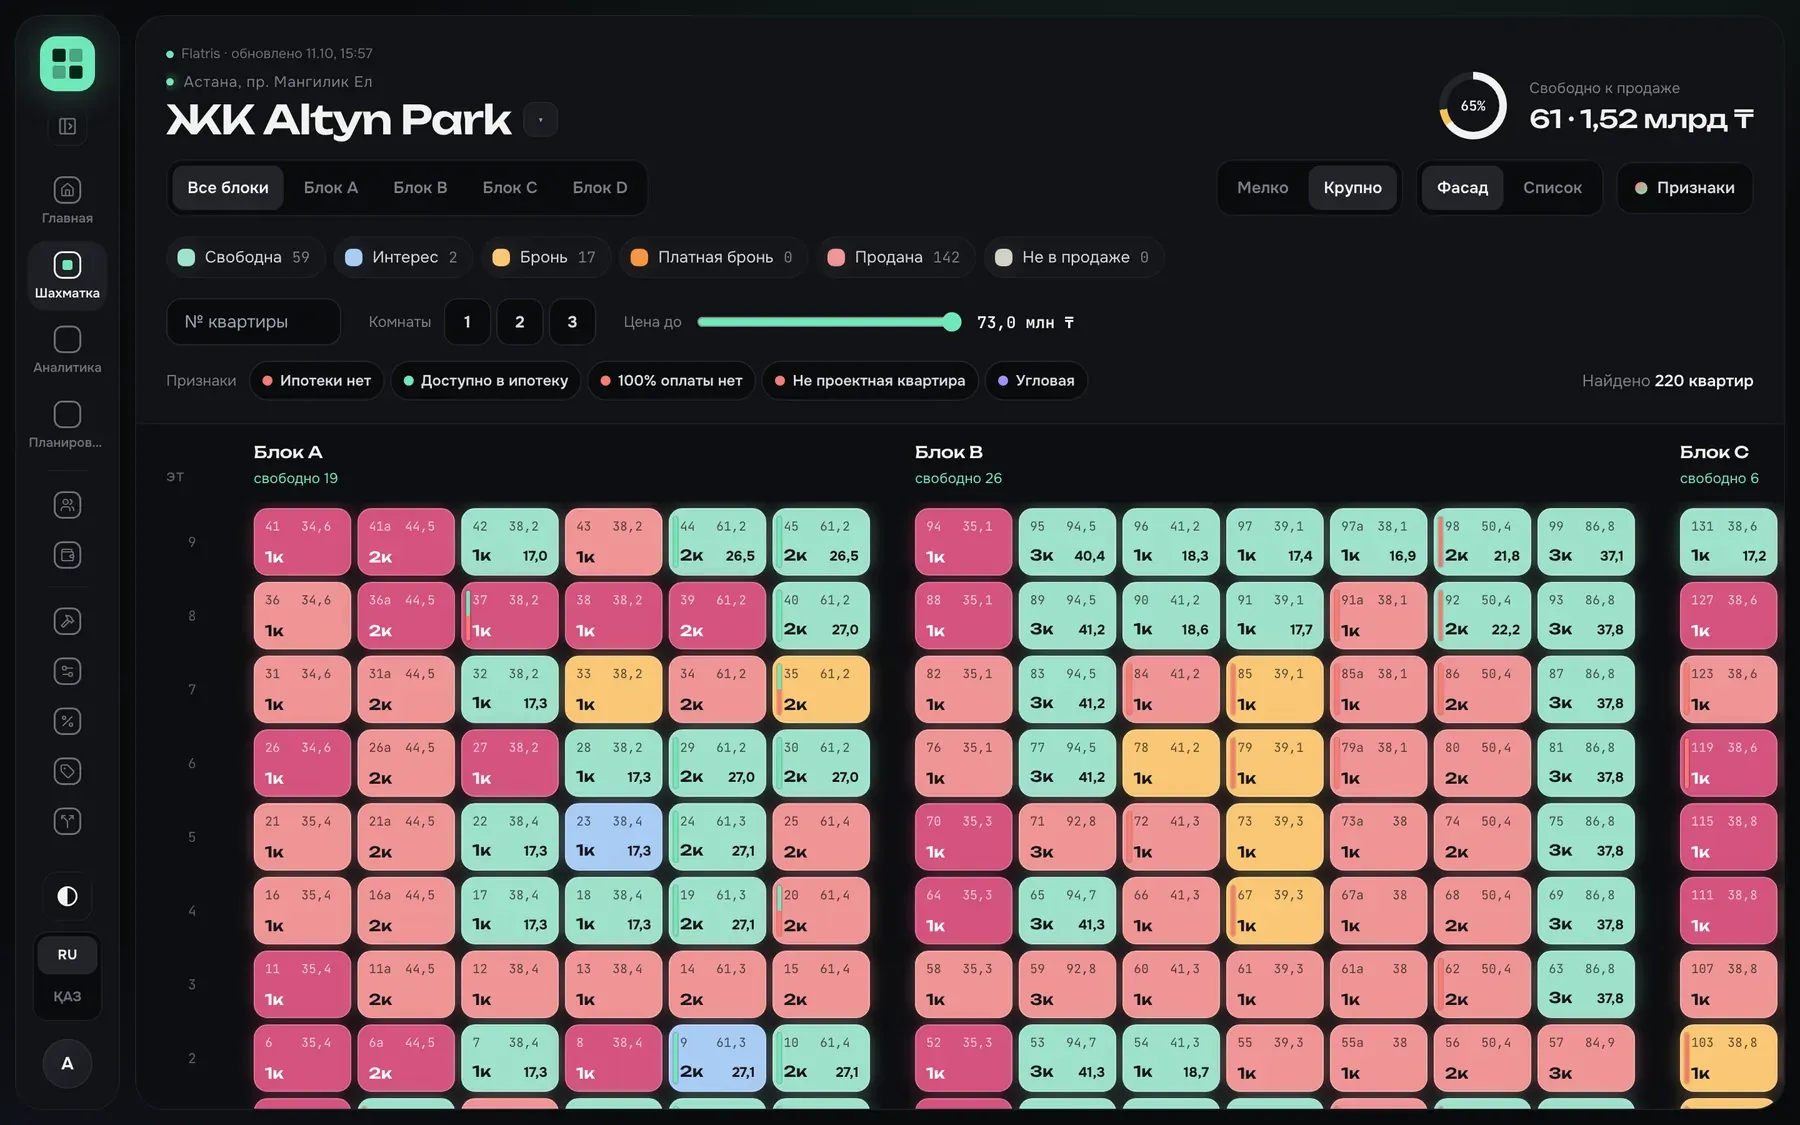Screen dimensions: 1800x1125
Task: Open the users icon in sidebar
Action: [x=67, y=505]
